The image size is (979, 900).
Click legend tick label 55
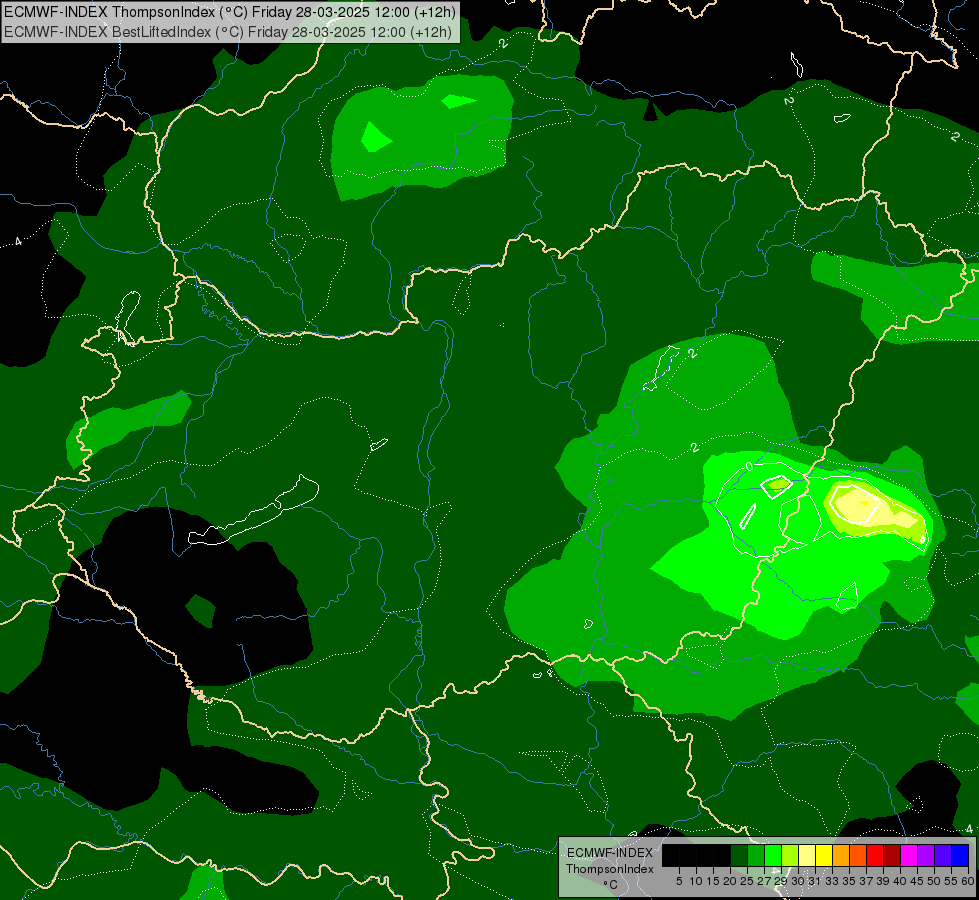click(x=951, y=881)
